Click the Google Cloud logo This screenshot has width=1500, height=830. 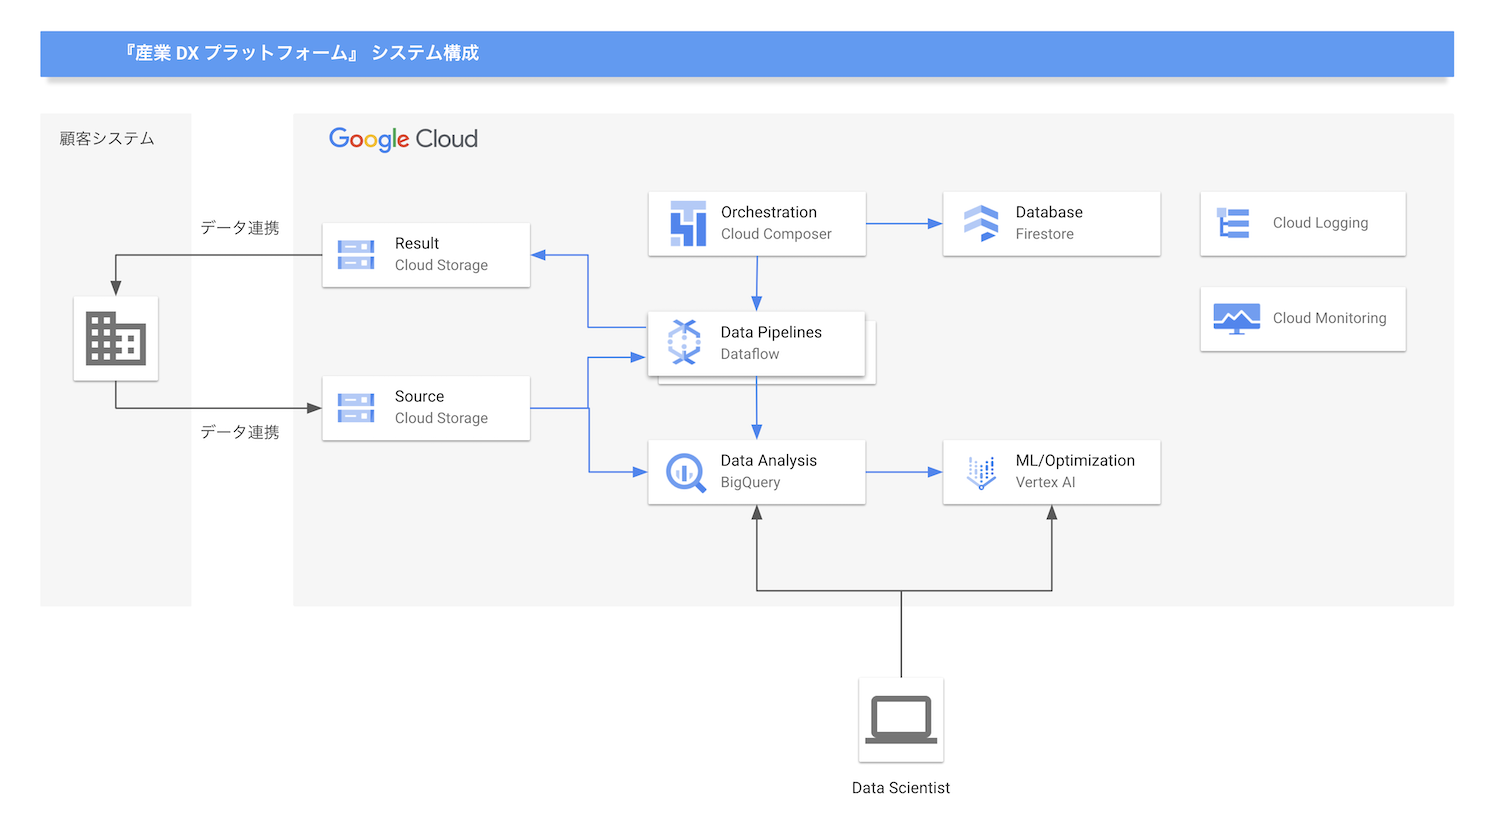[403, 139]
